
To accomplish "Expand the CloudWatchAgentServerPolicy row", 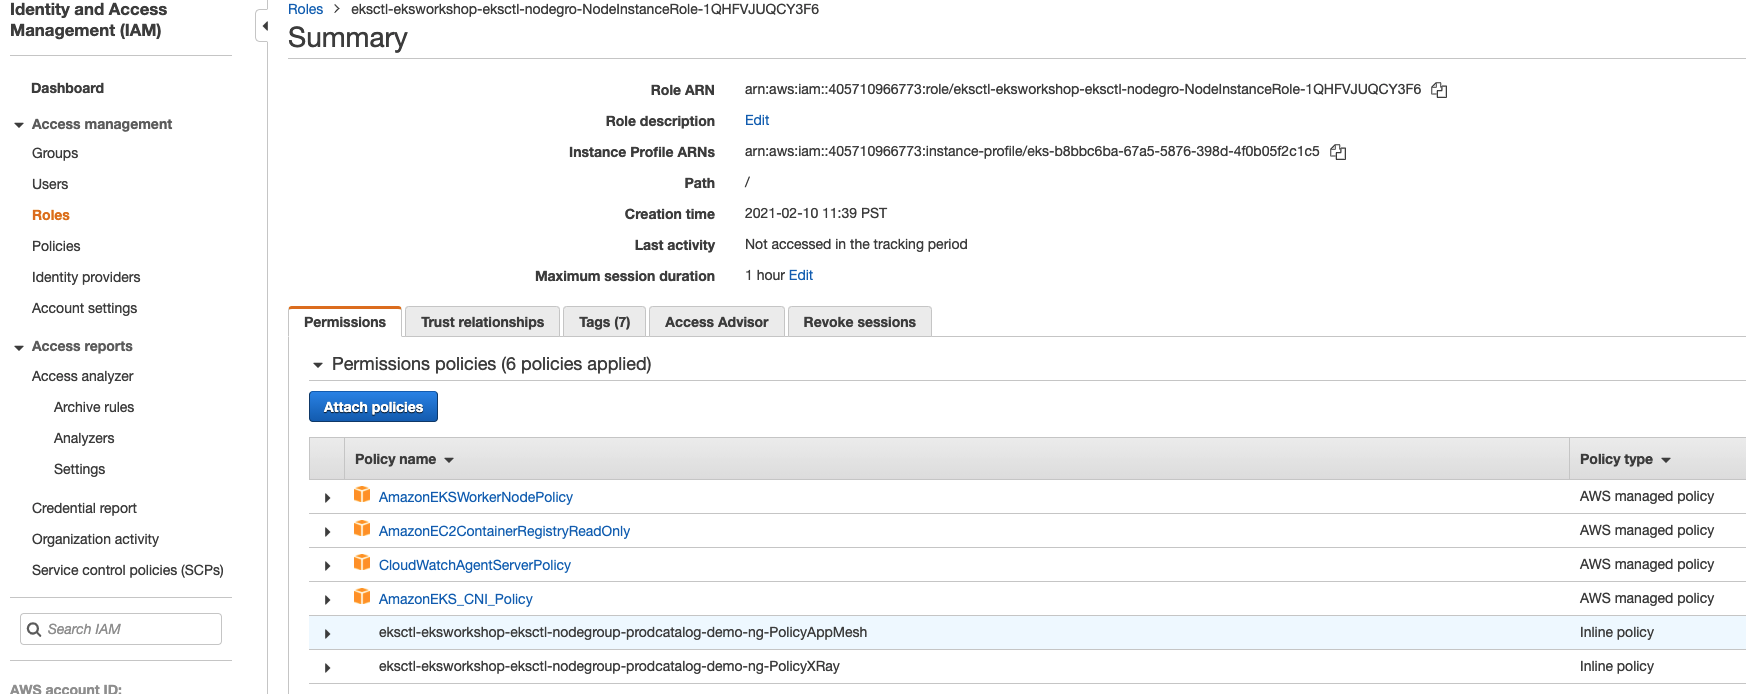I will [x=327, y=565].
